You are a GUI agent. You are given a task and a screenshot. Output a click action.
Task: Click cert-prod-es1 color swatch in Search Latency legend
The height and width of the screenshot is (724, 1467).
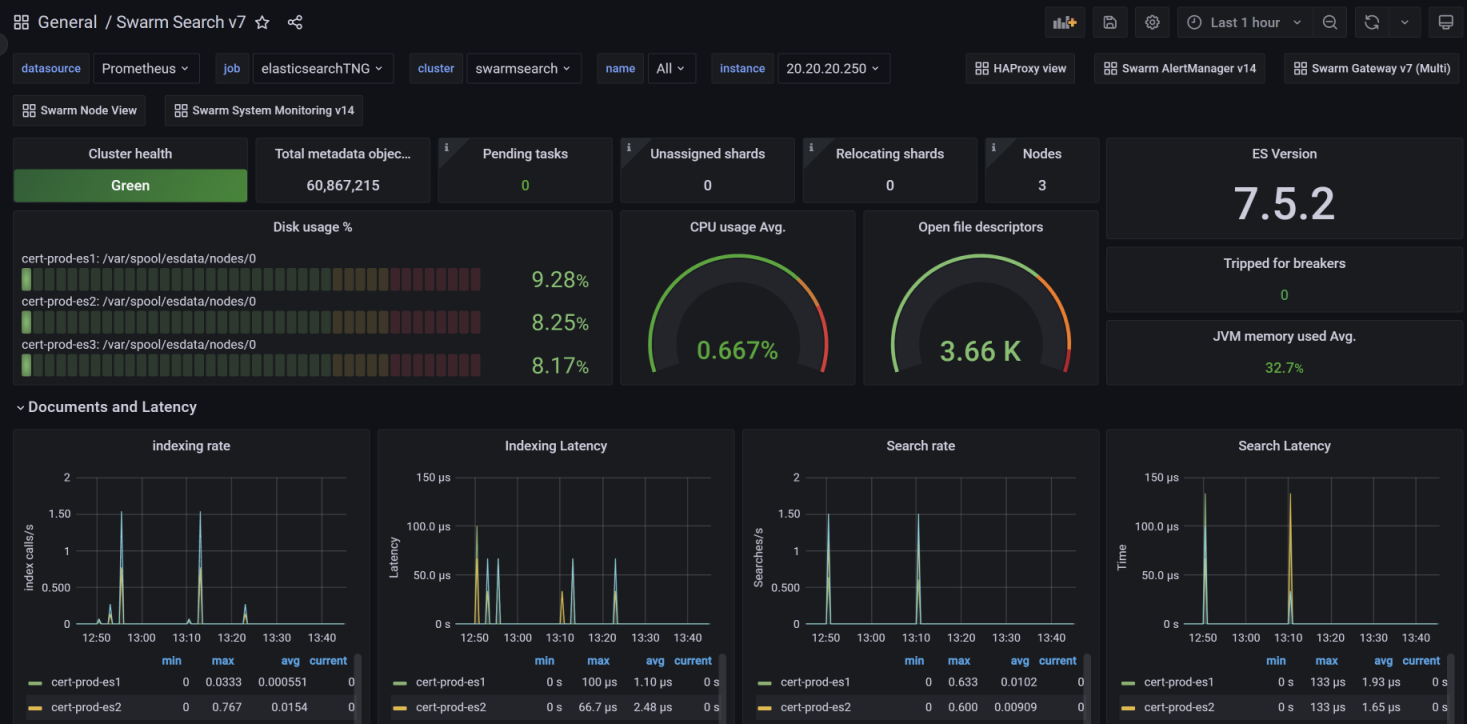pyautogui.click(x=1129, y=683)
